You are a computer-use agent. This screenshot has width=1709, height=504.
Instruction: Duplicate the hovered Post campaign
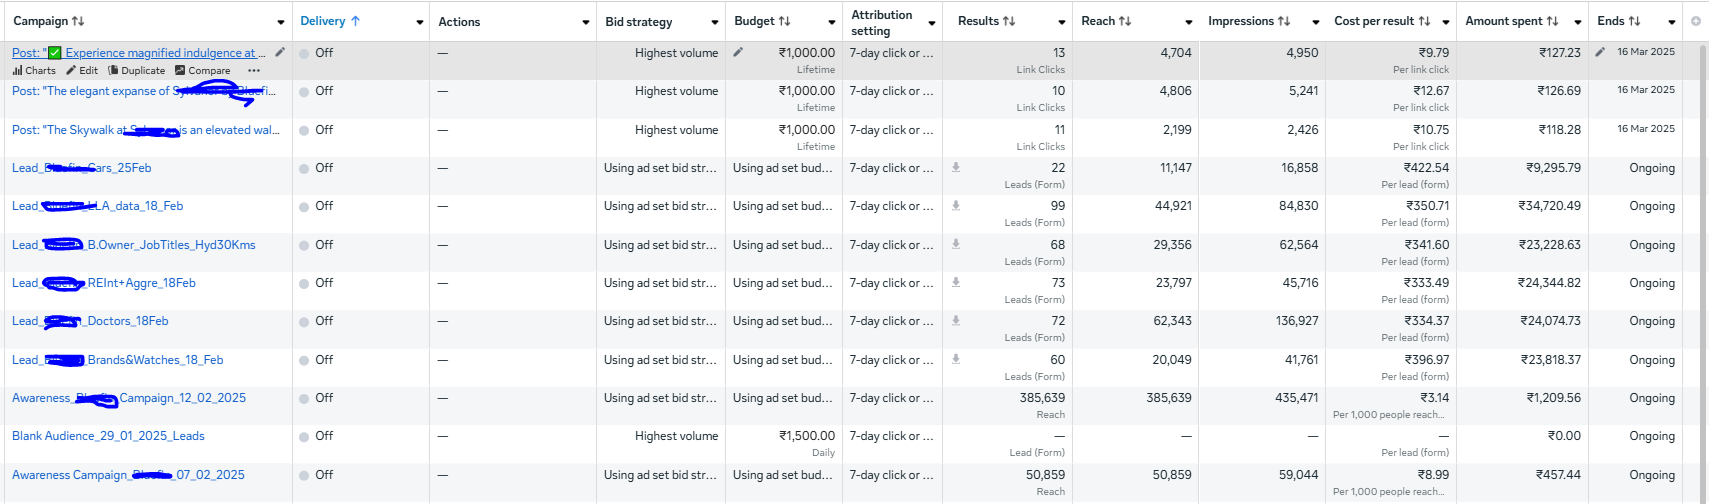click(136, 71)
